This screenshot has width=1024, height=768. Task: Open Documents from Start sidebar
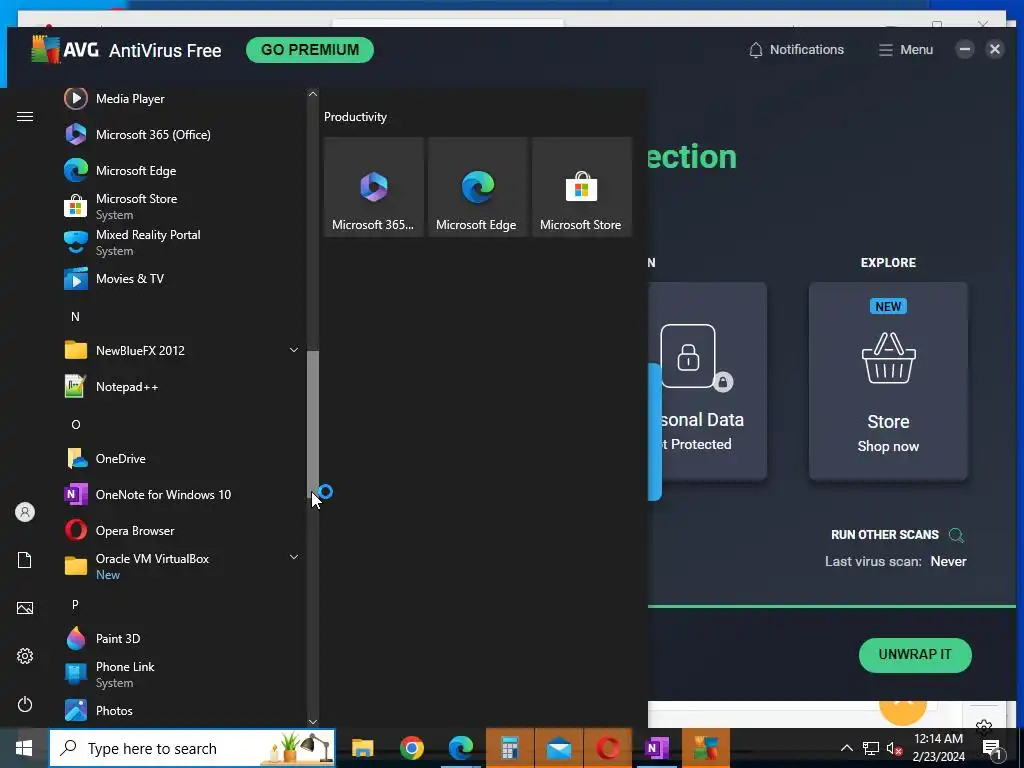pyautogui.click(x=25, y=560)
